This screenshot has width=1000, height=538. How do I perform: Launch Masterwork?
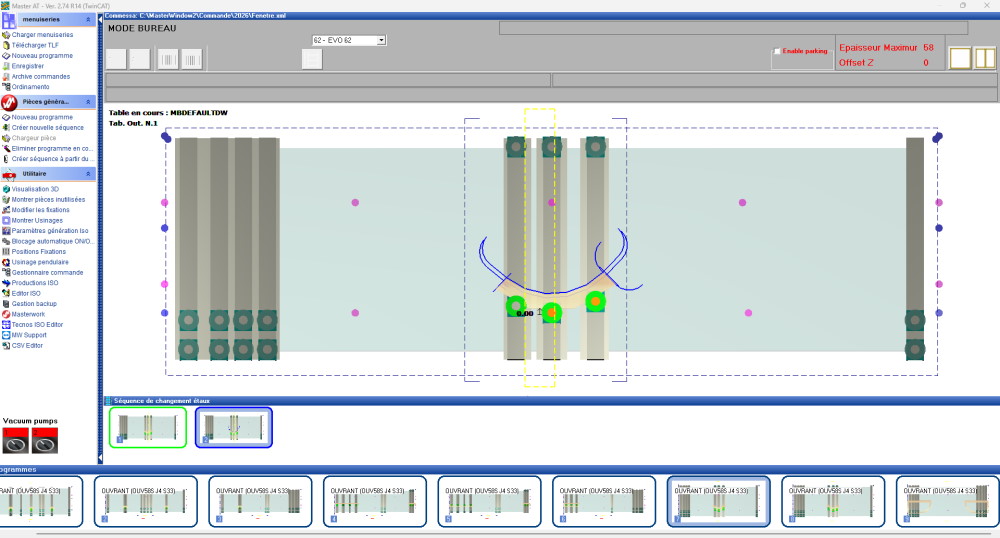(28, 314)
